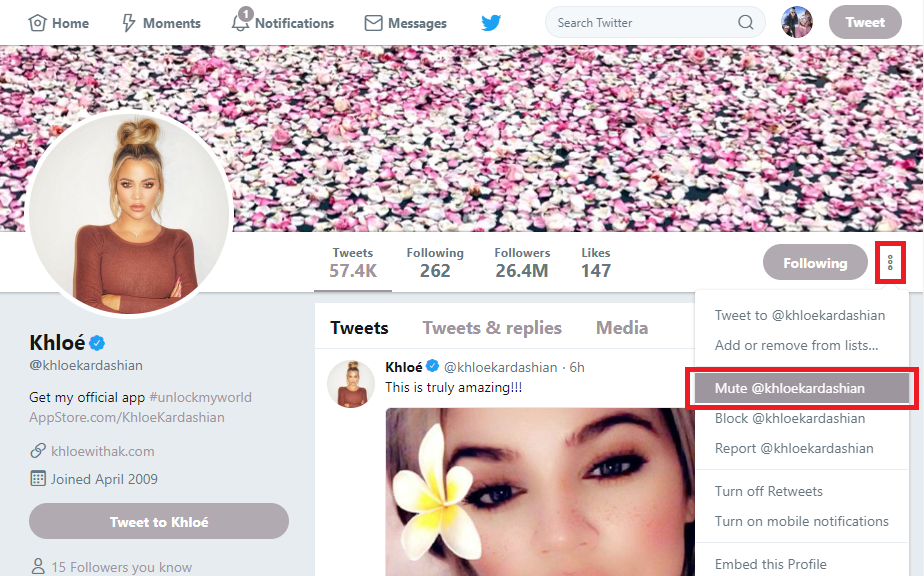The height and width of the screenshot is (576, 924).
Task: Visit khloewithak.com website link
Action: click(x=104, y=451)
